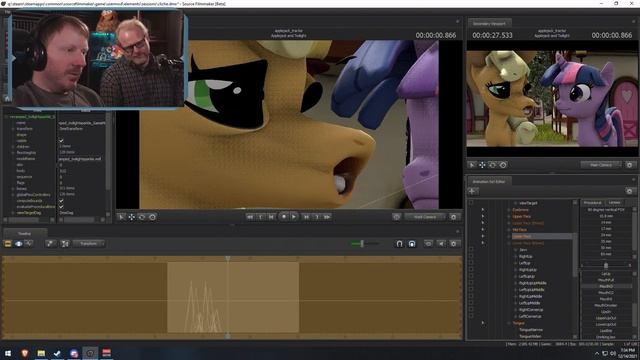Switch to the Motion Editor mode in timeline
The height and width of the screenshot is (360, 640).
coord(19,244)
